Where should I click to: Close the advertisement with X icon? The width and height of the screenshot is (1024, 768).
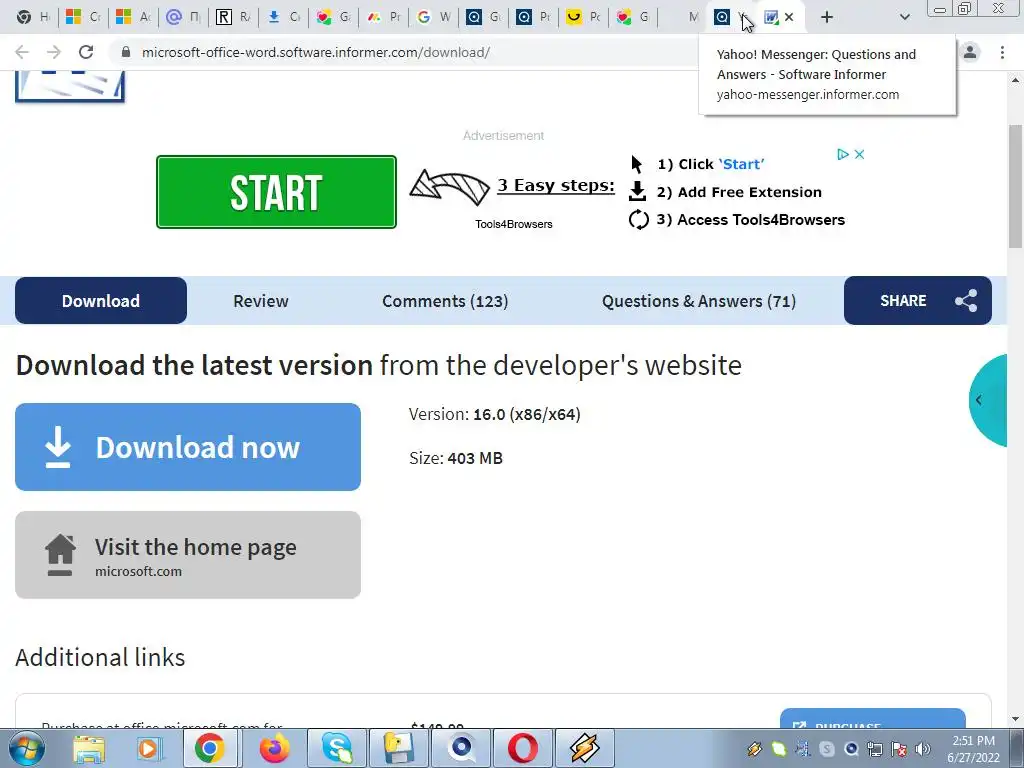[x=859, y=154]
